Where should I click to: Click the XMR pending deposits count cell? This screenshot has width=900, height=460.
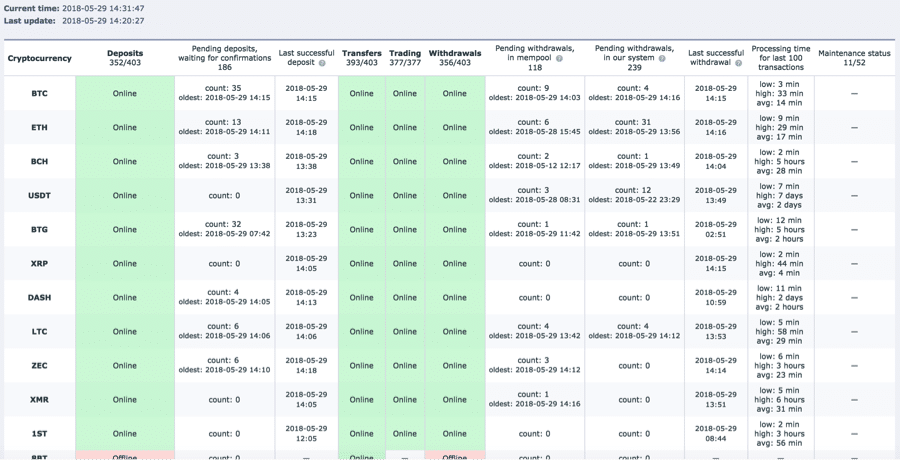(x=224, y=400)
